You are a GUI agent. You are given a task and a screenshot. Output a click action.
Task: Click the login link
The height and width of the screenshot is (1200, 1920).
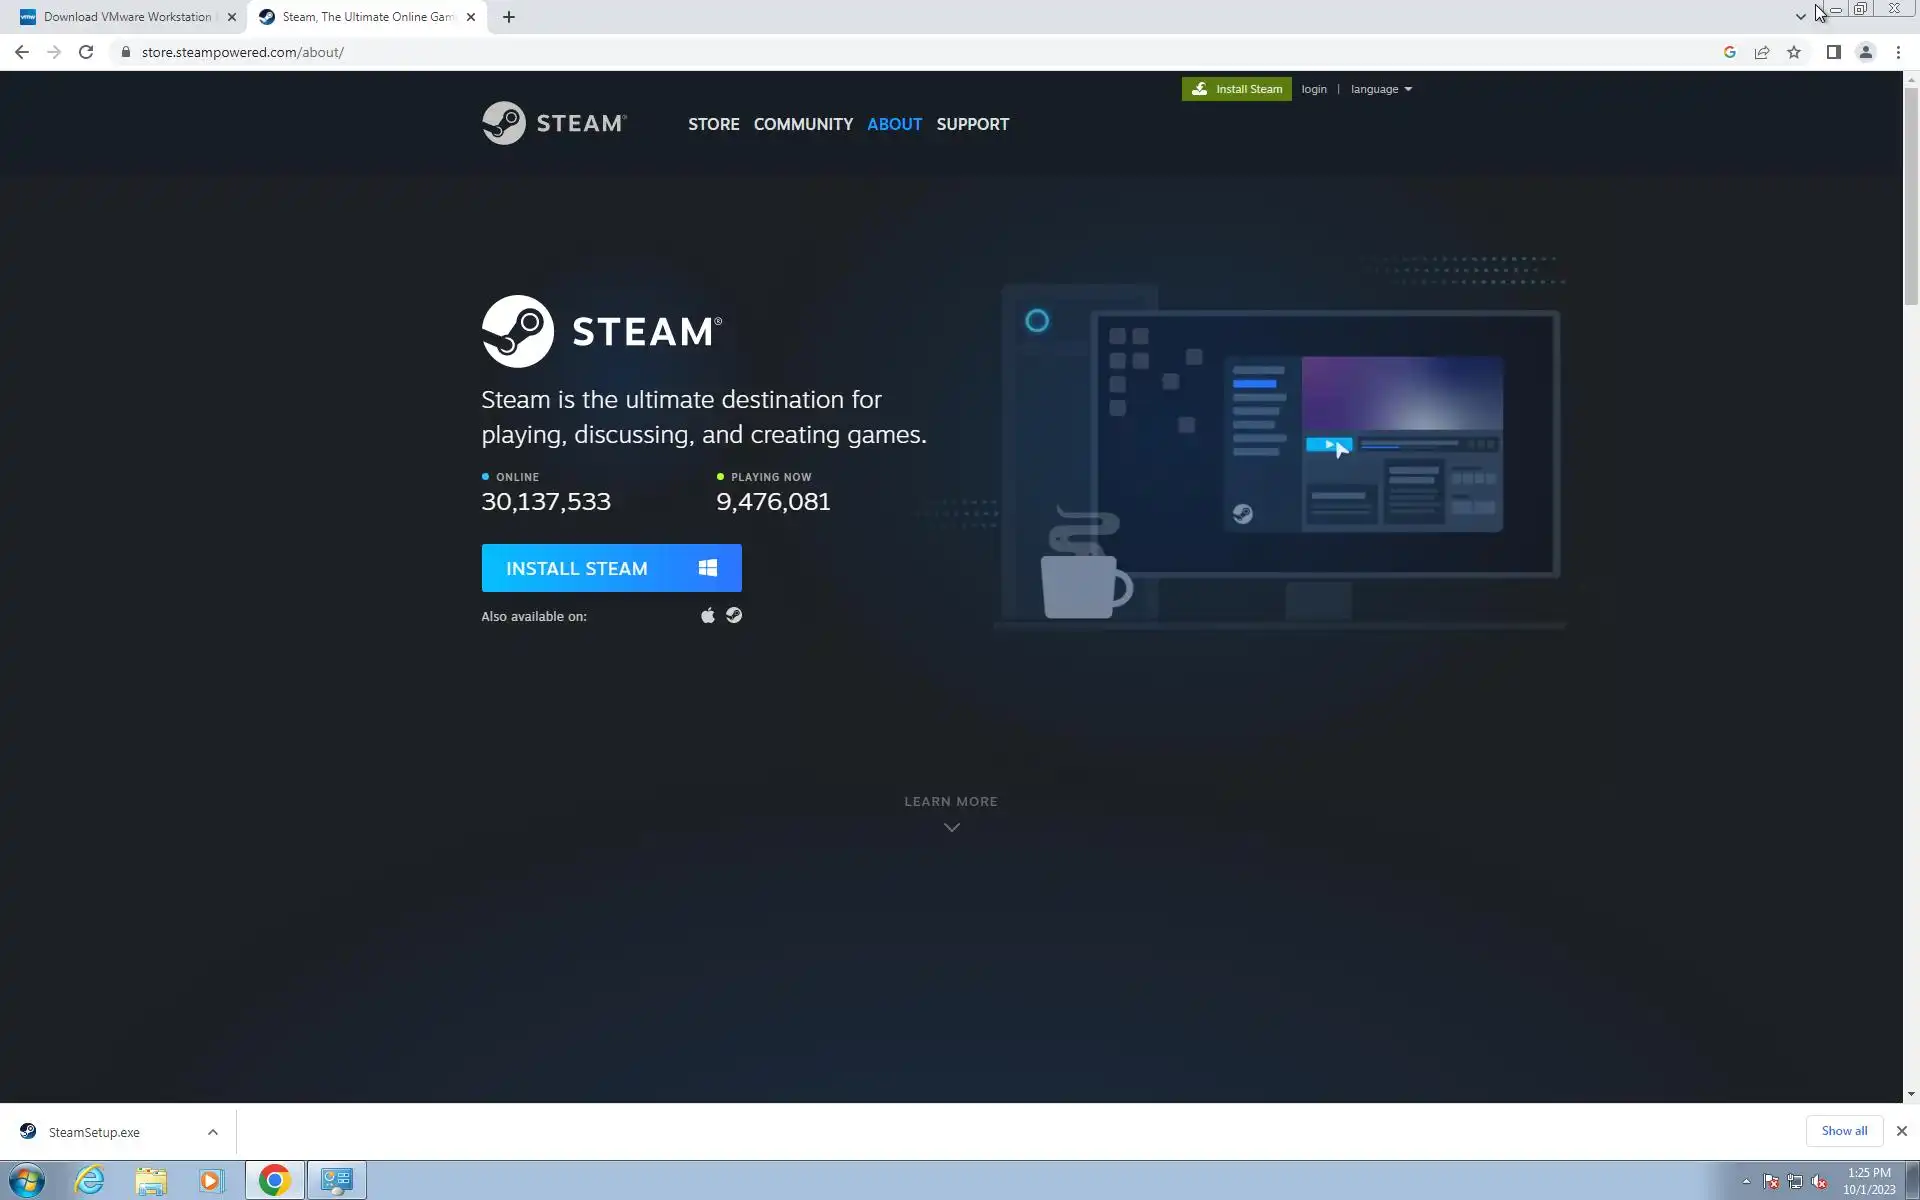pos(1313,89)
